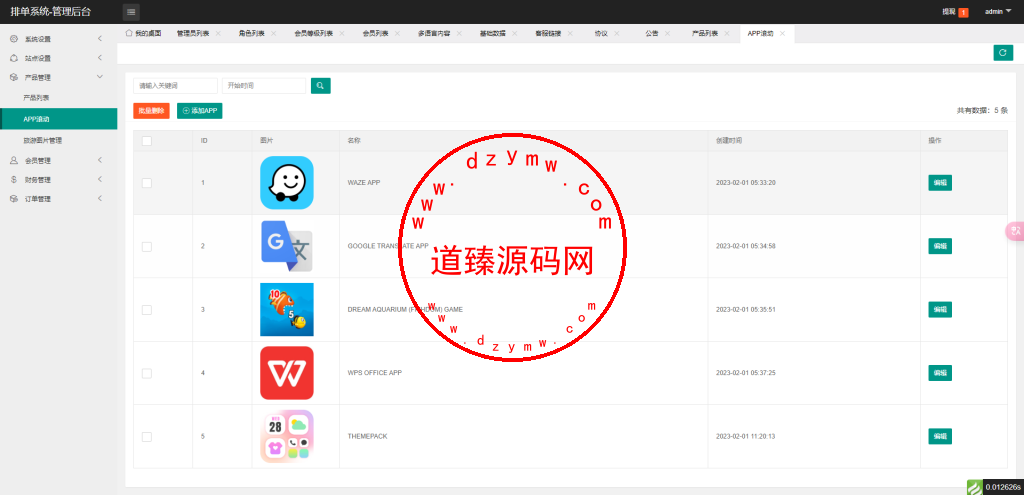Viewport: 1024px width, 495px height.
Task: Check the box for WPS OFFICE APP row
Action: [147, 373]
